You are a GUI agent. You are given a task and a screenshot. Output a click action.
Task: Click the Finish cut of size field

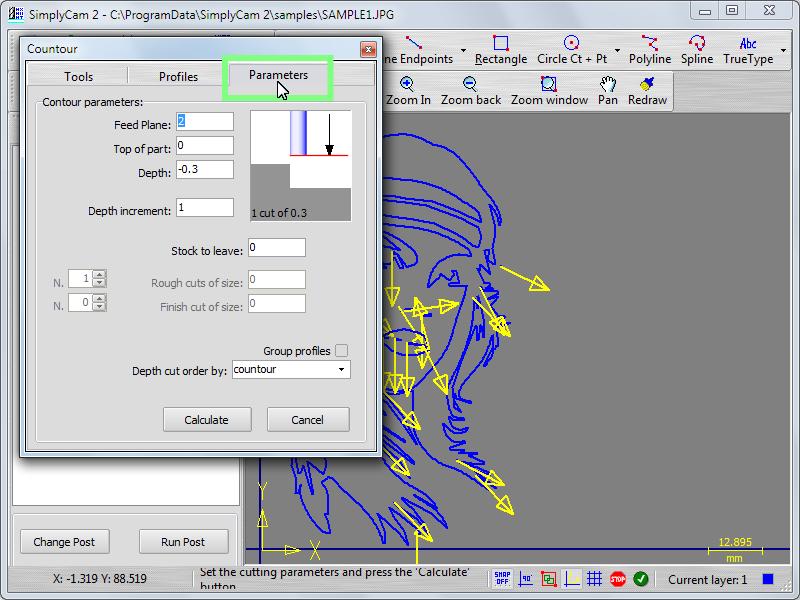[x=277, y=304]
